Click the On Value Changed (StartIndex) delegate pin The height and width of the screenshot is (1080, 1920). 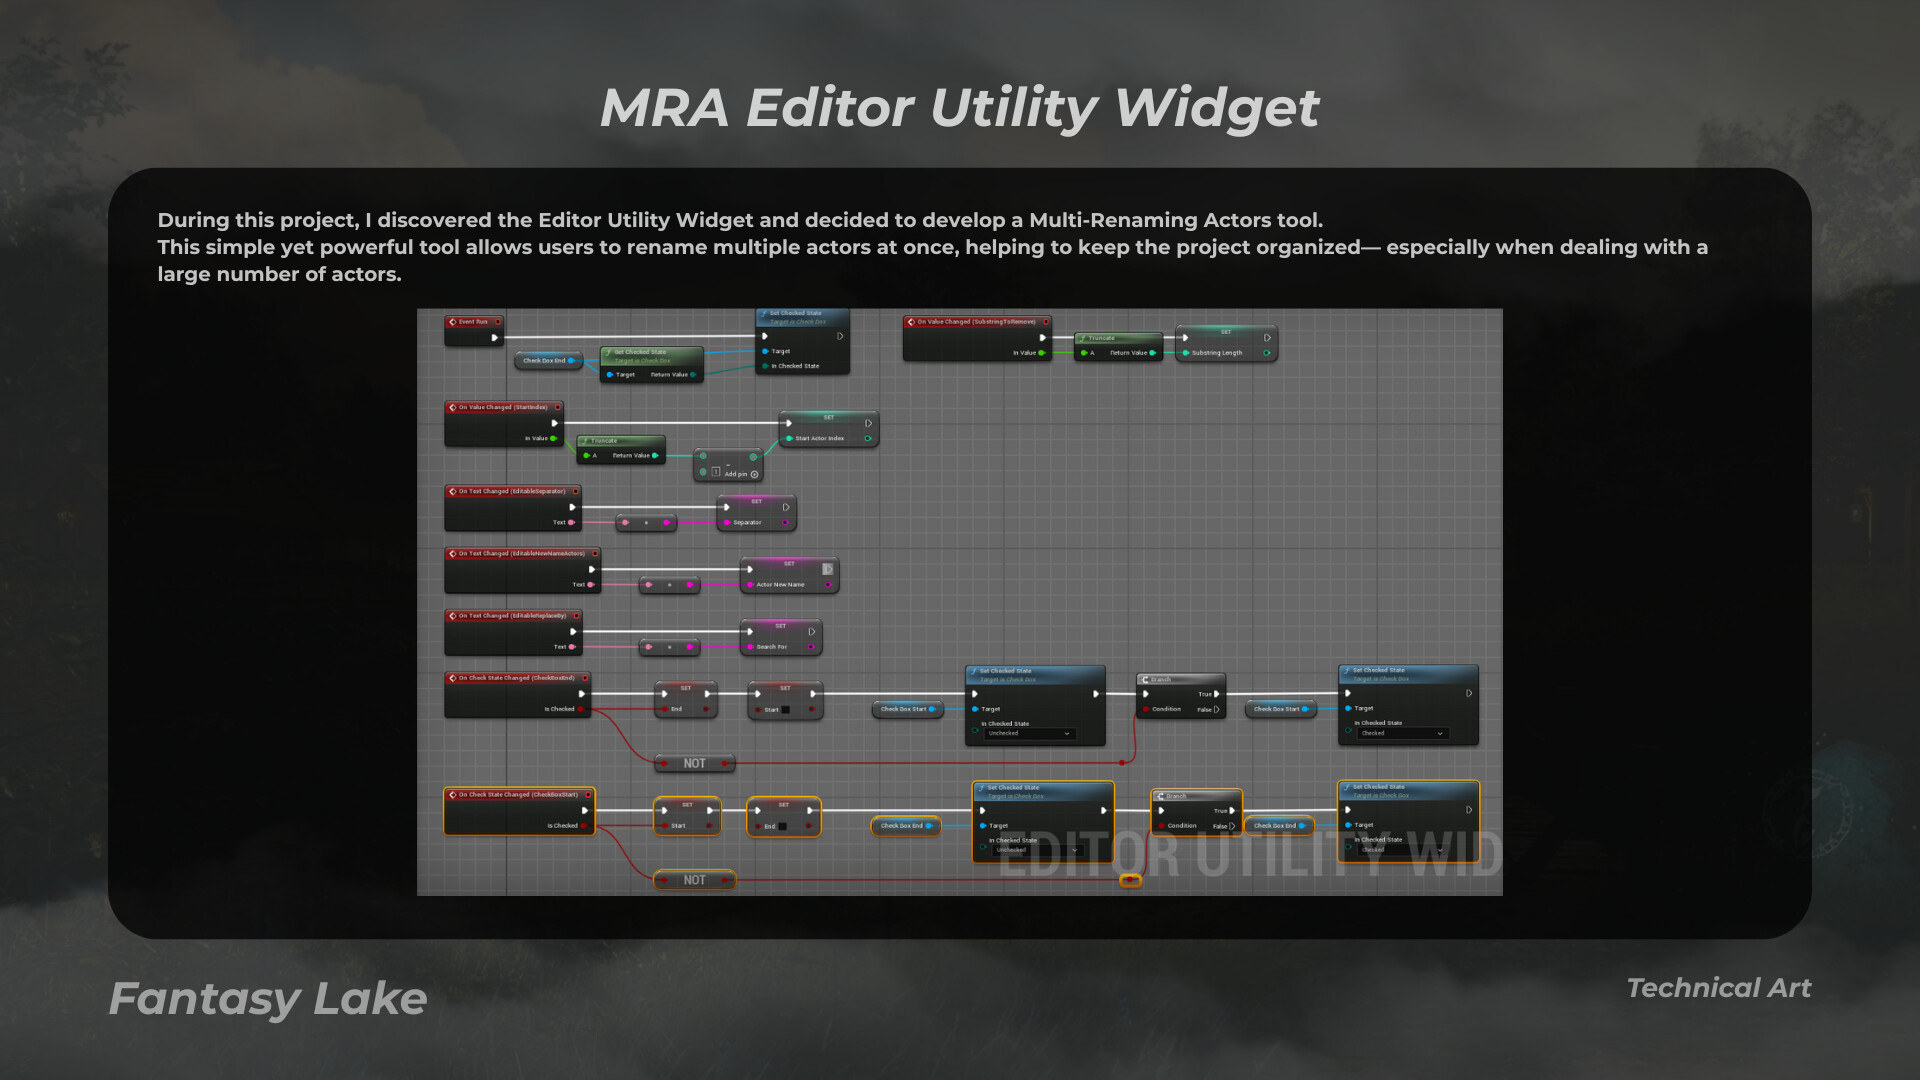coord(557,407)
